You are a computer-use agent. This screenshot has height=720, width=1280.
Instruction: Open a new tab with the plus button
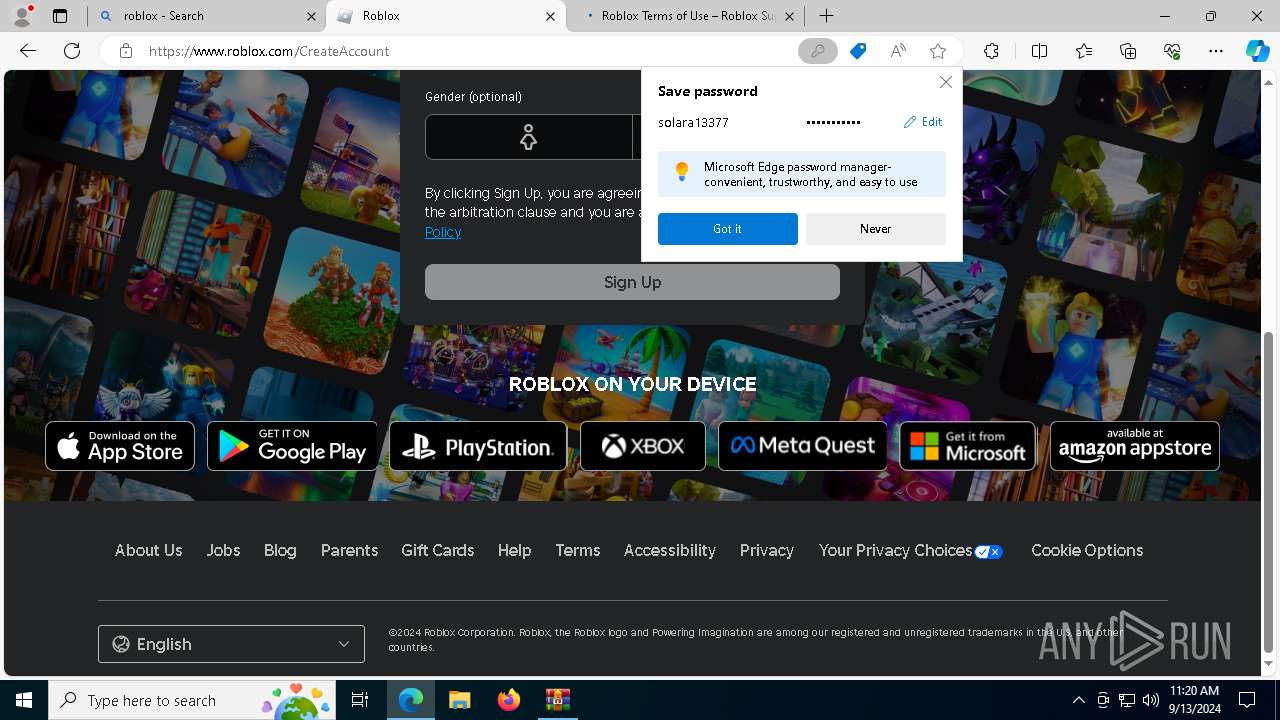pyautogui.click(x=826, y=15)
